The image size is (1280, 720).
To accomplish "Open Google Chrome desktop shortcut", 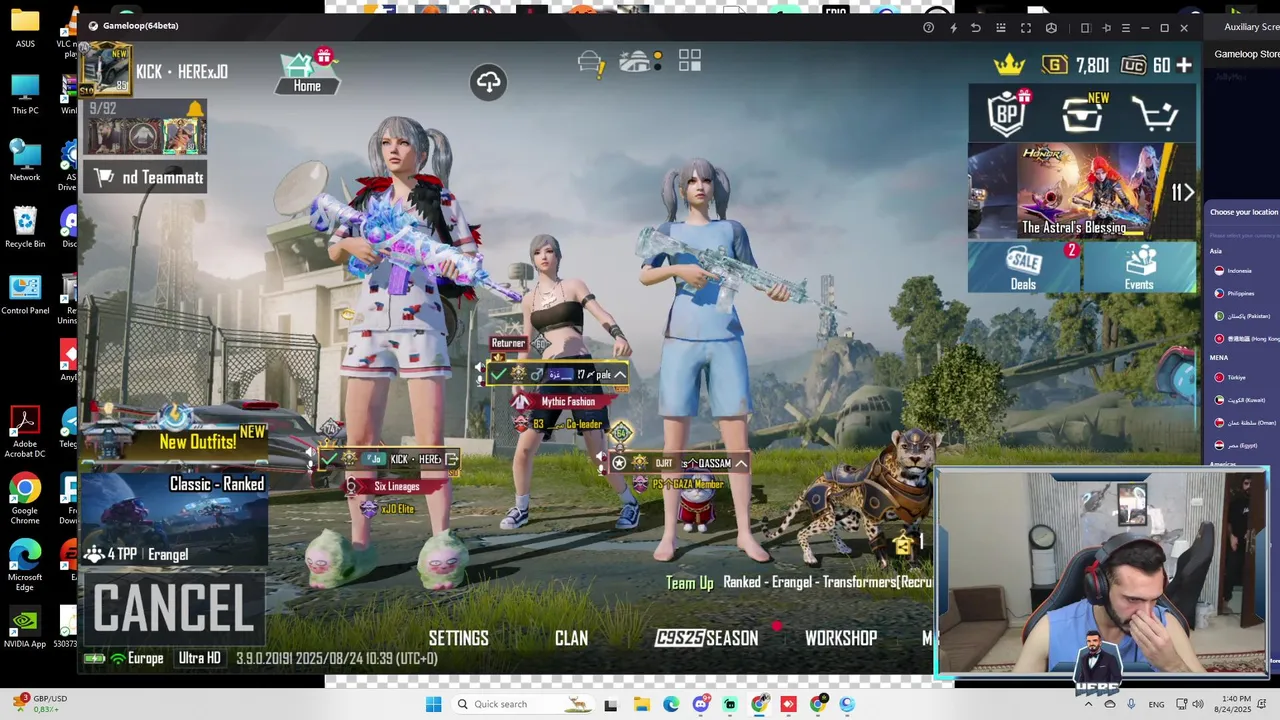I will [25, 498].
